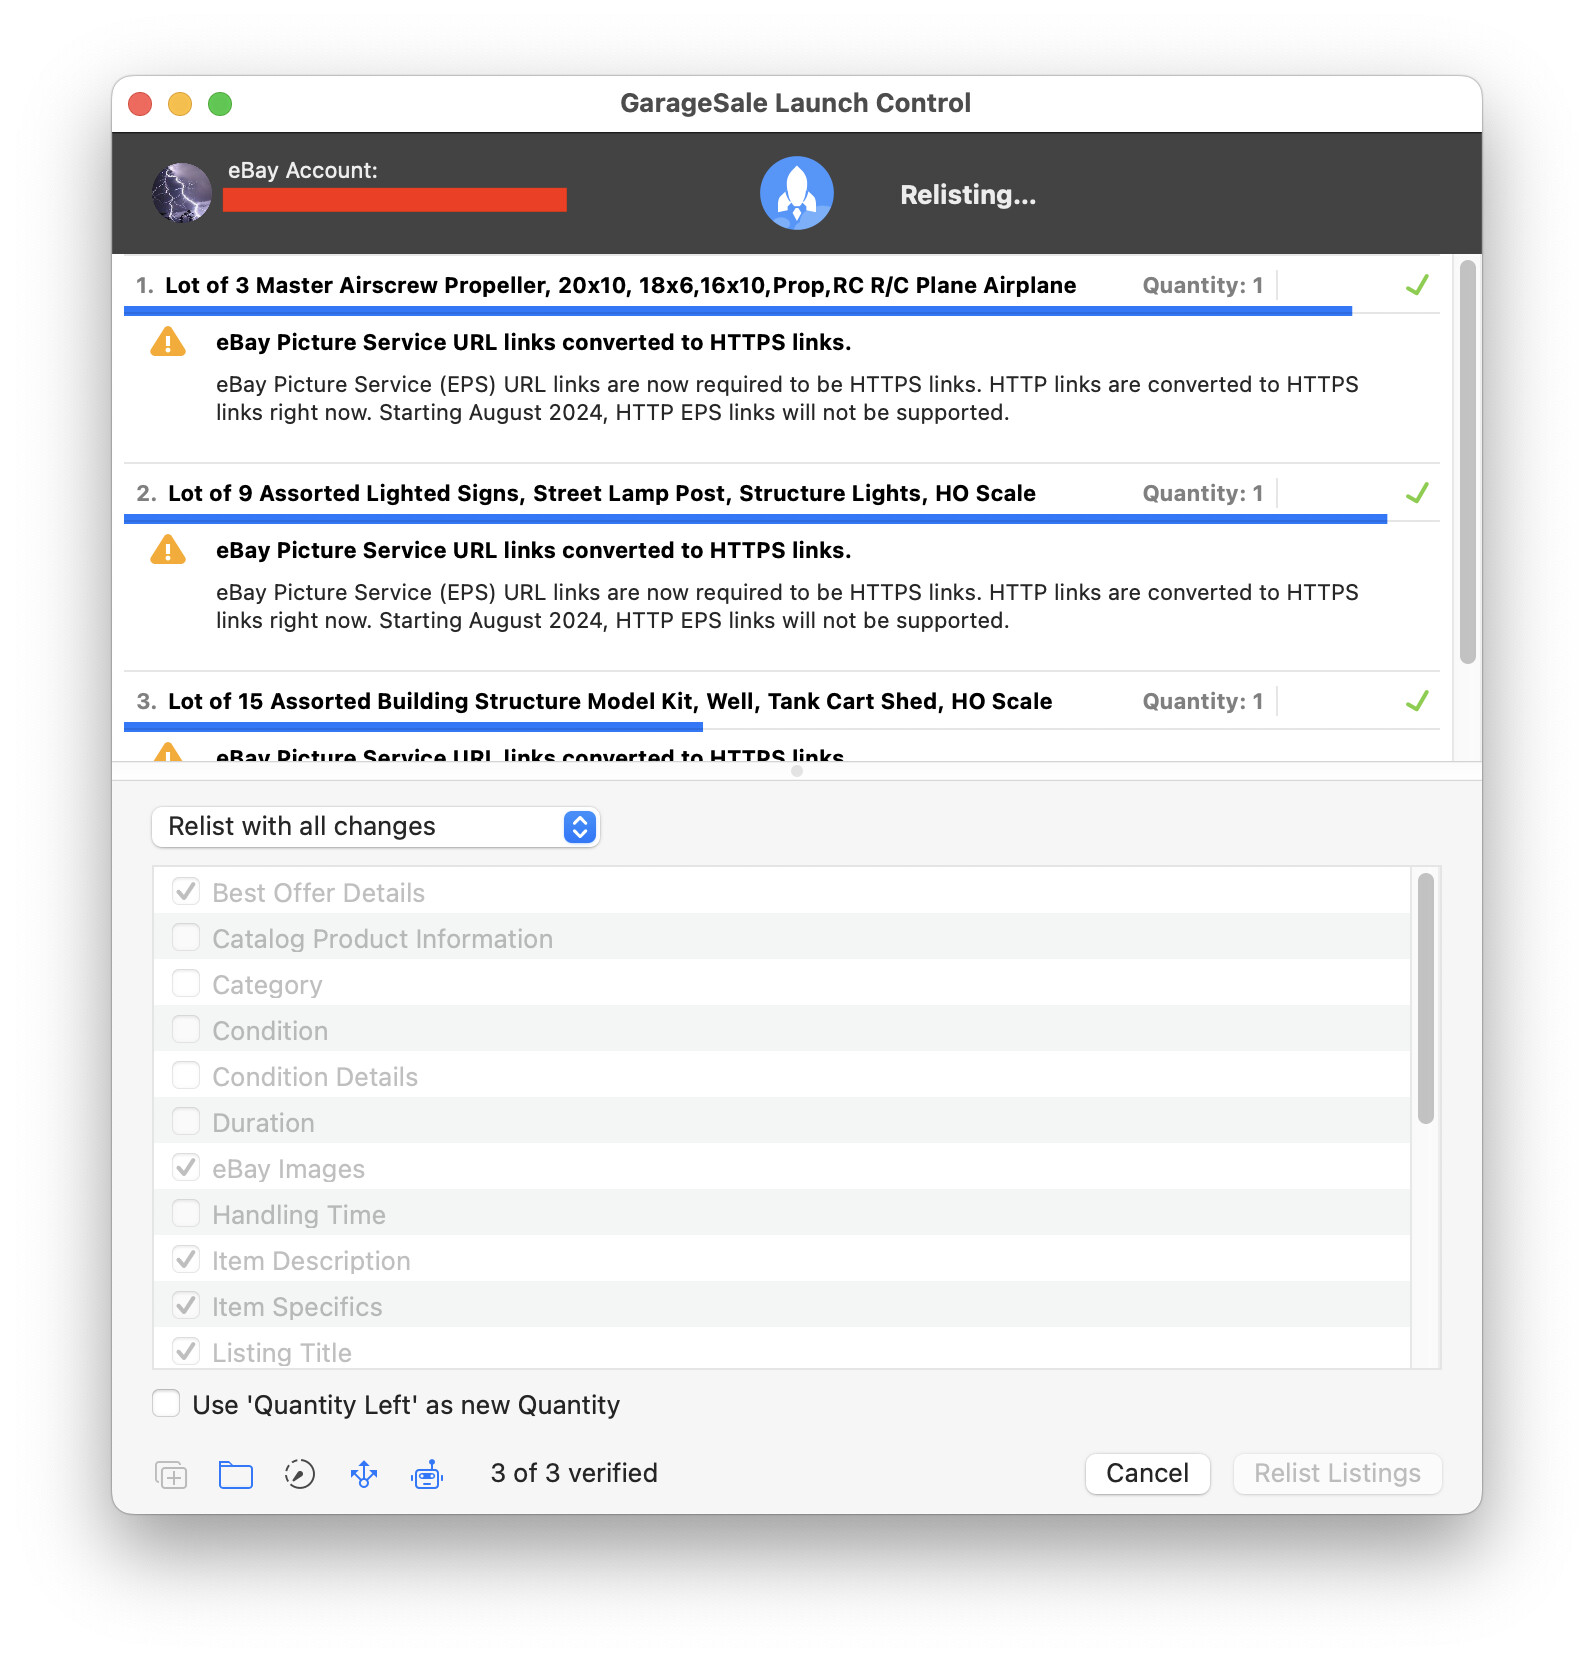Click progress bar under Assorted Lighted Signs listing
1594x1662 pixels.
coord(755,520)
